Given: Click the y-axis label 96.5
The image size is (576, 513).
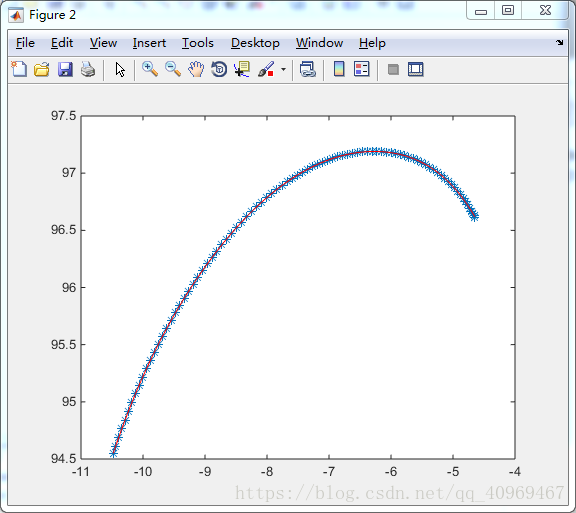Looking at the screenshot, I should coord(64,230).
